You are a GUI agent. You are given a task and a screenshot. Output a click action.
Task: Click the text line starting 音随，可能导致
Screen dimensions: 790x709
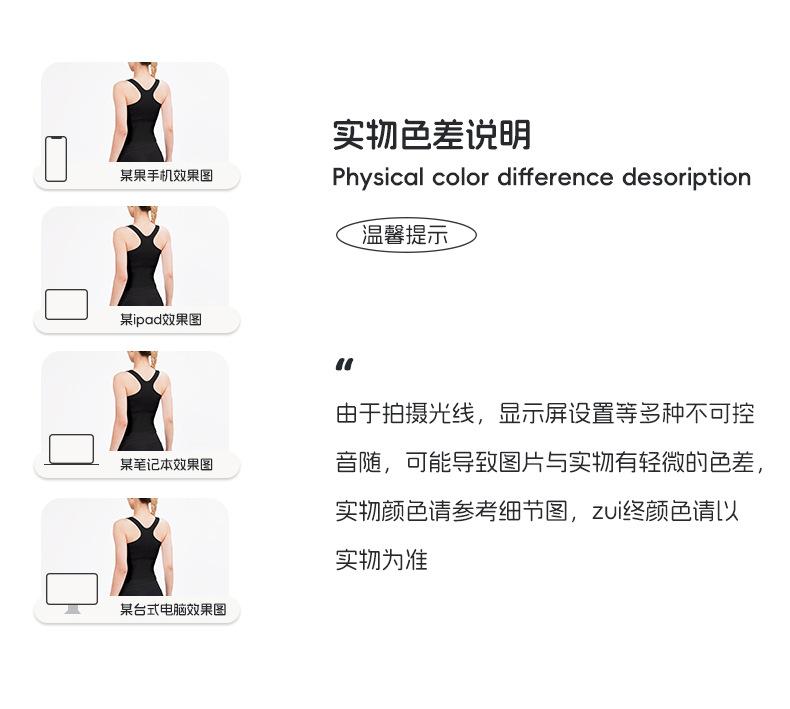(x=551, y=463)
